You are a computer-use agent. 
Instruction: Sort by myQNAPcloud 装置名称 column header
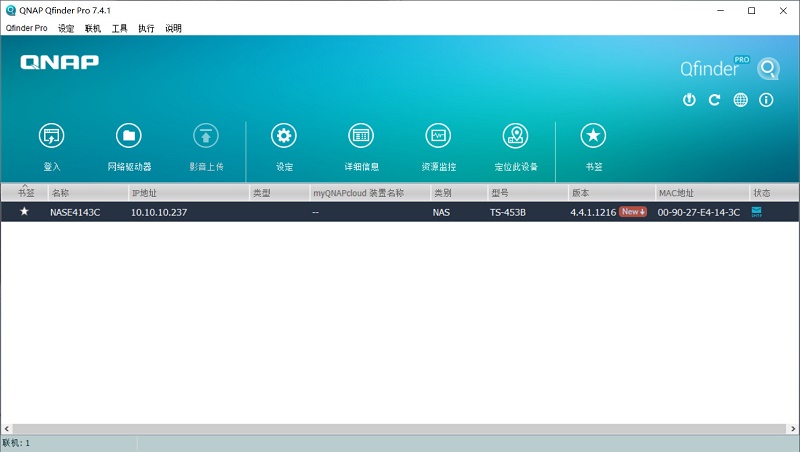click(370, 192)
